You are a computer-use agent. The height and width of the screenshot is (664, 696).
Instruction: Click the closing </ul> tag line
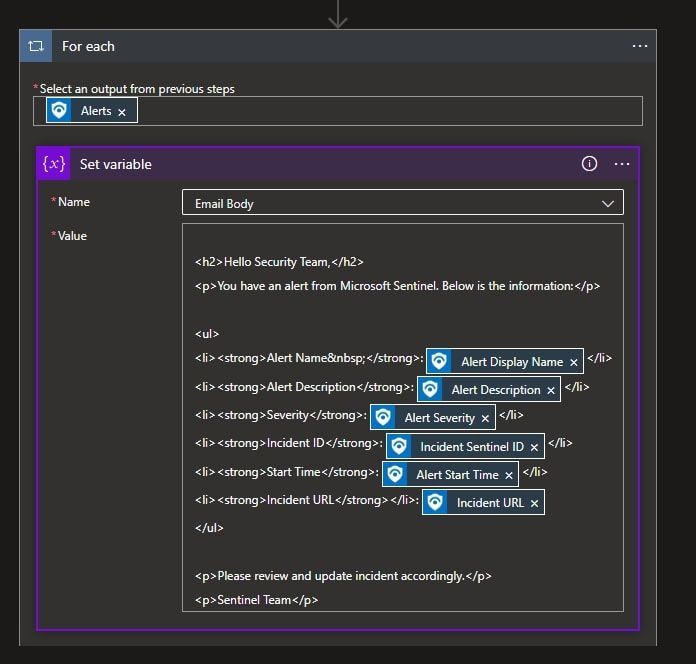click(209, 528)
